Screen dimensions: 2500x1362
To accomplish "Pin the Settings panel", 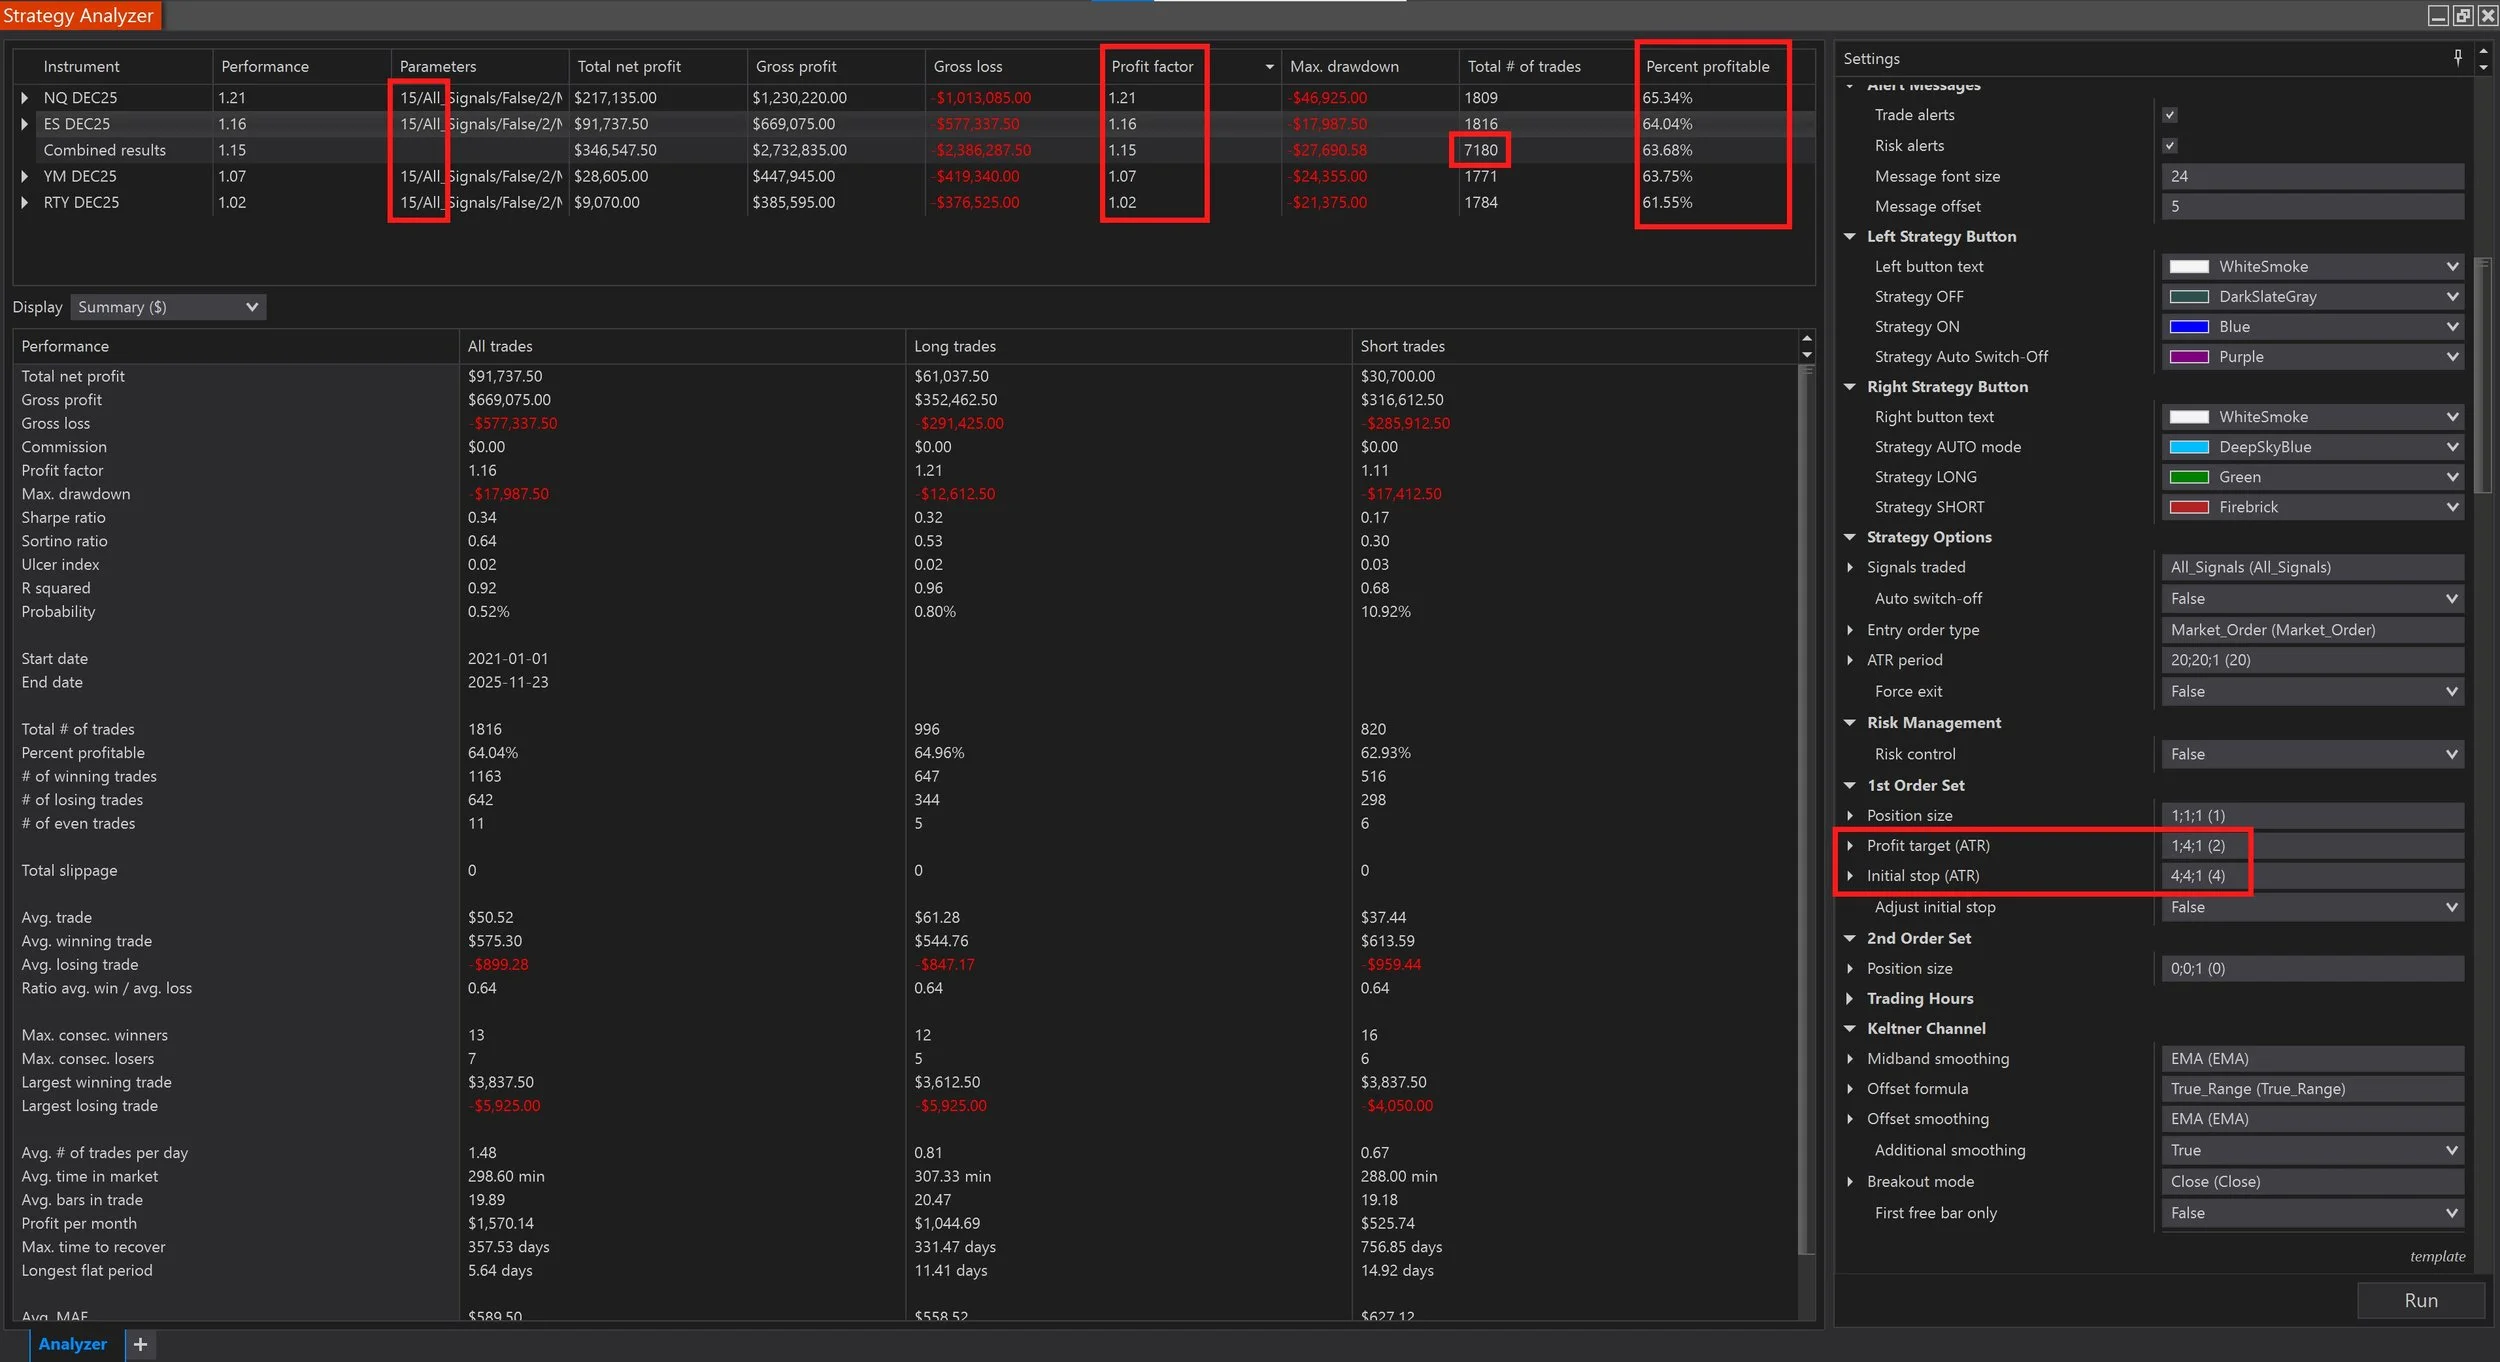I will tap(2457, 58).
